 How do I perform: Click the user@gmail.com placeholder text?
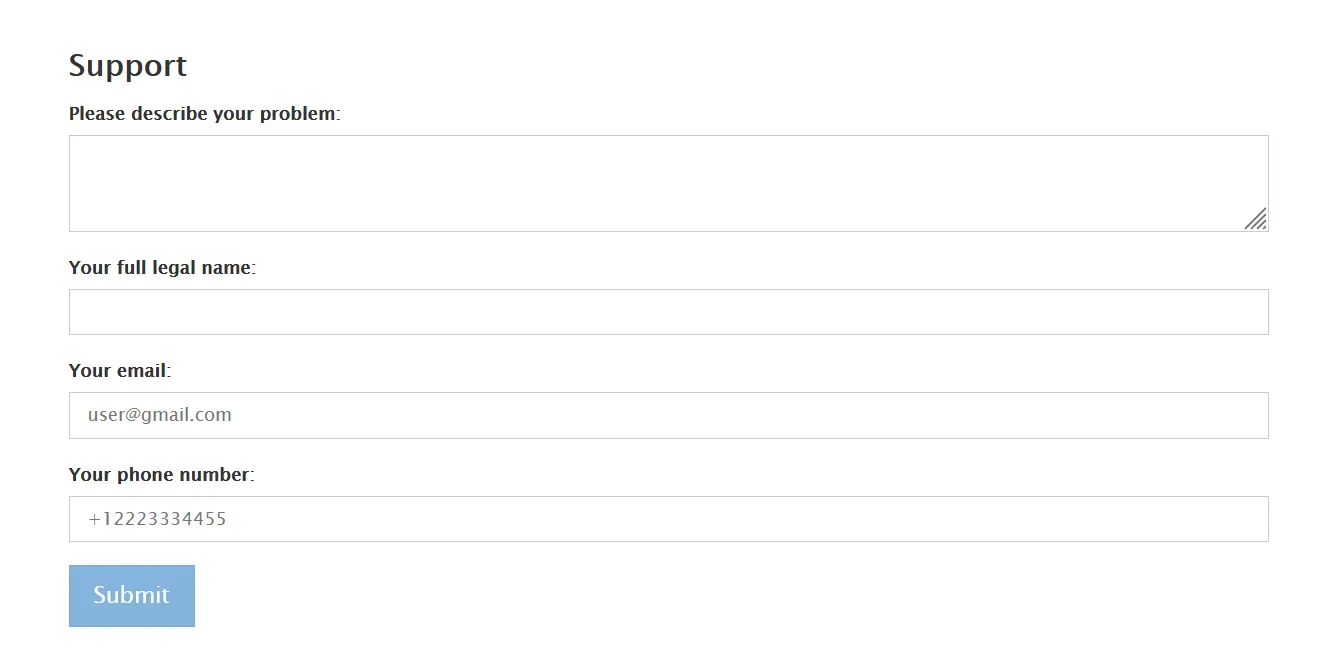[x=160, y=415]
